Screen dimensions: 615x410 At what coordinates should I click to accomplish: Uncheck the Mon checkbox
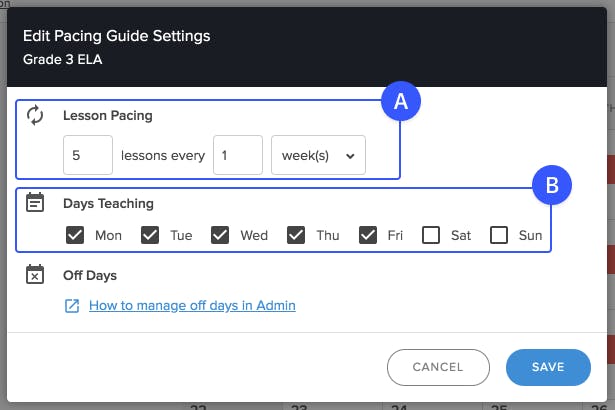(x=75, y=235)
